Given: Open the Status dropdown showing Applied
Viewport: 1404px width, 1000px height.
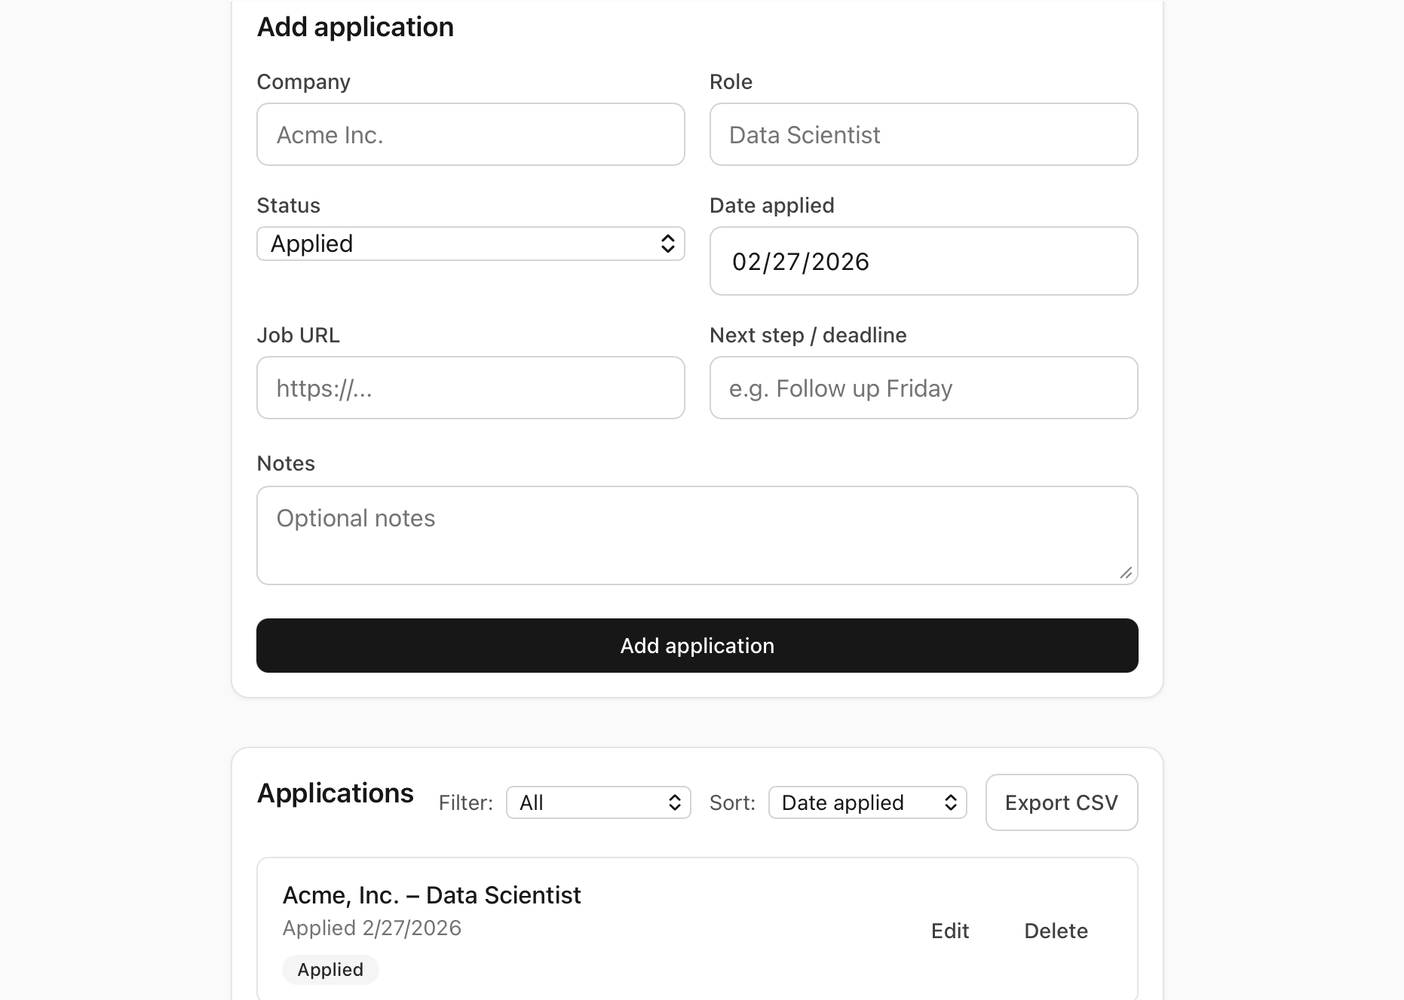Looking at the screenshot, I should (470, 244).
